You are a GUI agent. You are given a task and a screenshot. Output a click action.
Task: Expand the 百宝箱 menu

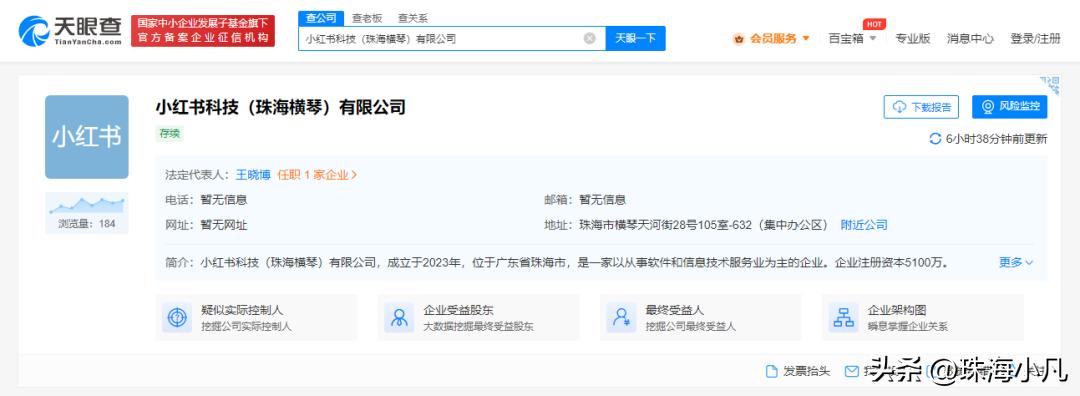(x=853, y=39)
